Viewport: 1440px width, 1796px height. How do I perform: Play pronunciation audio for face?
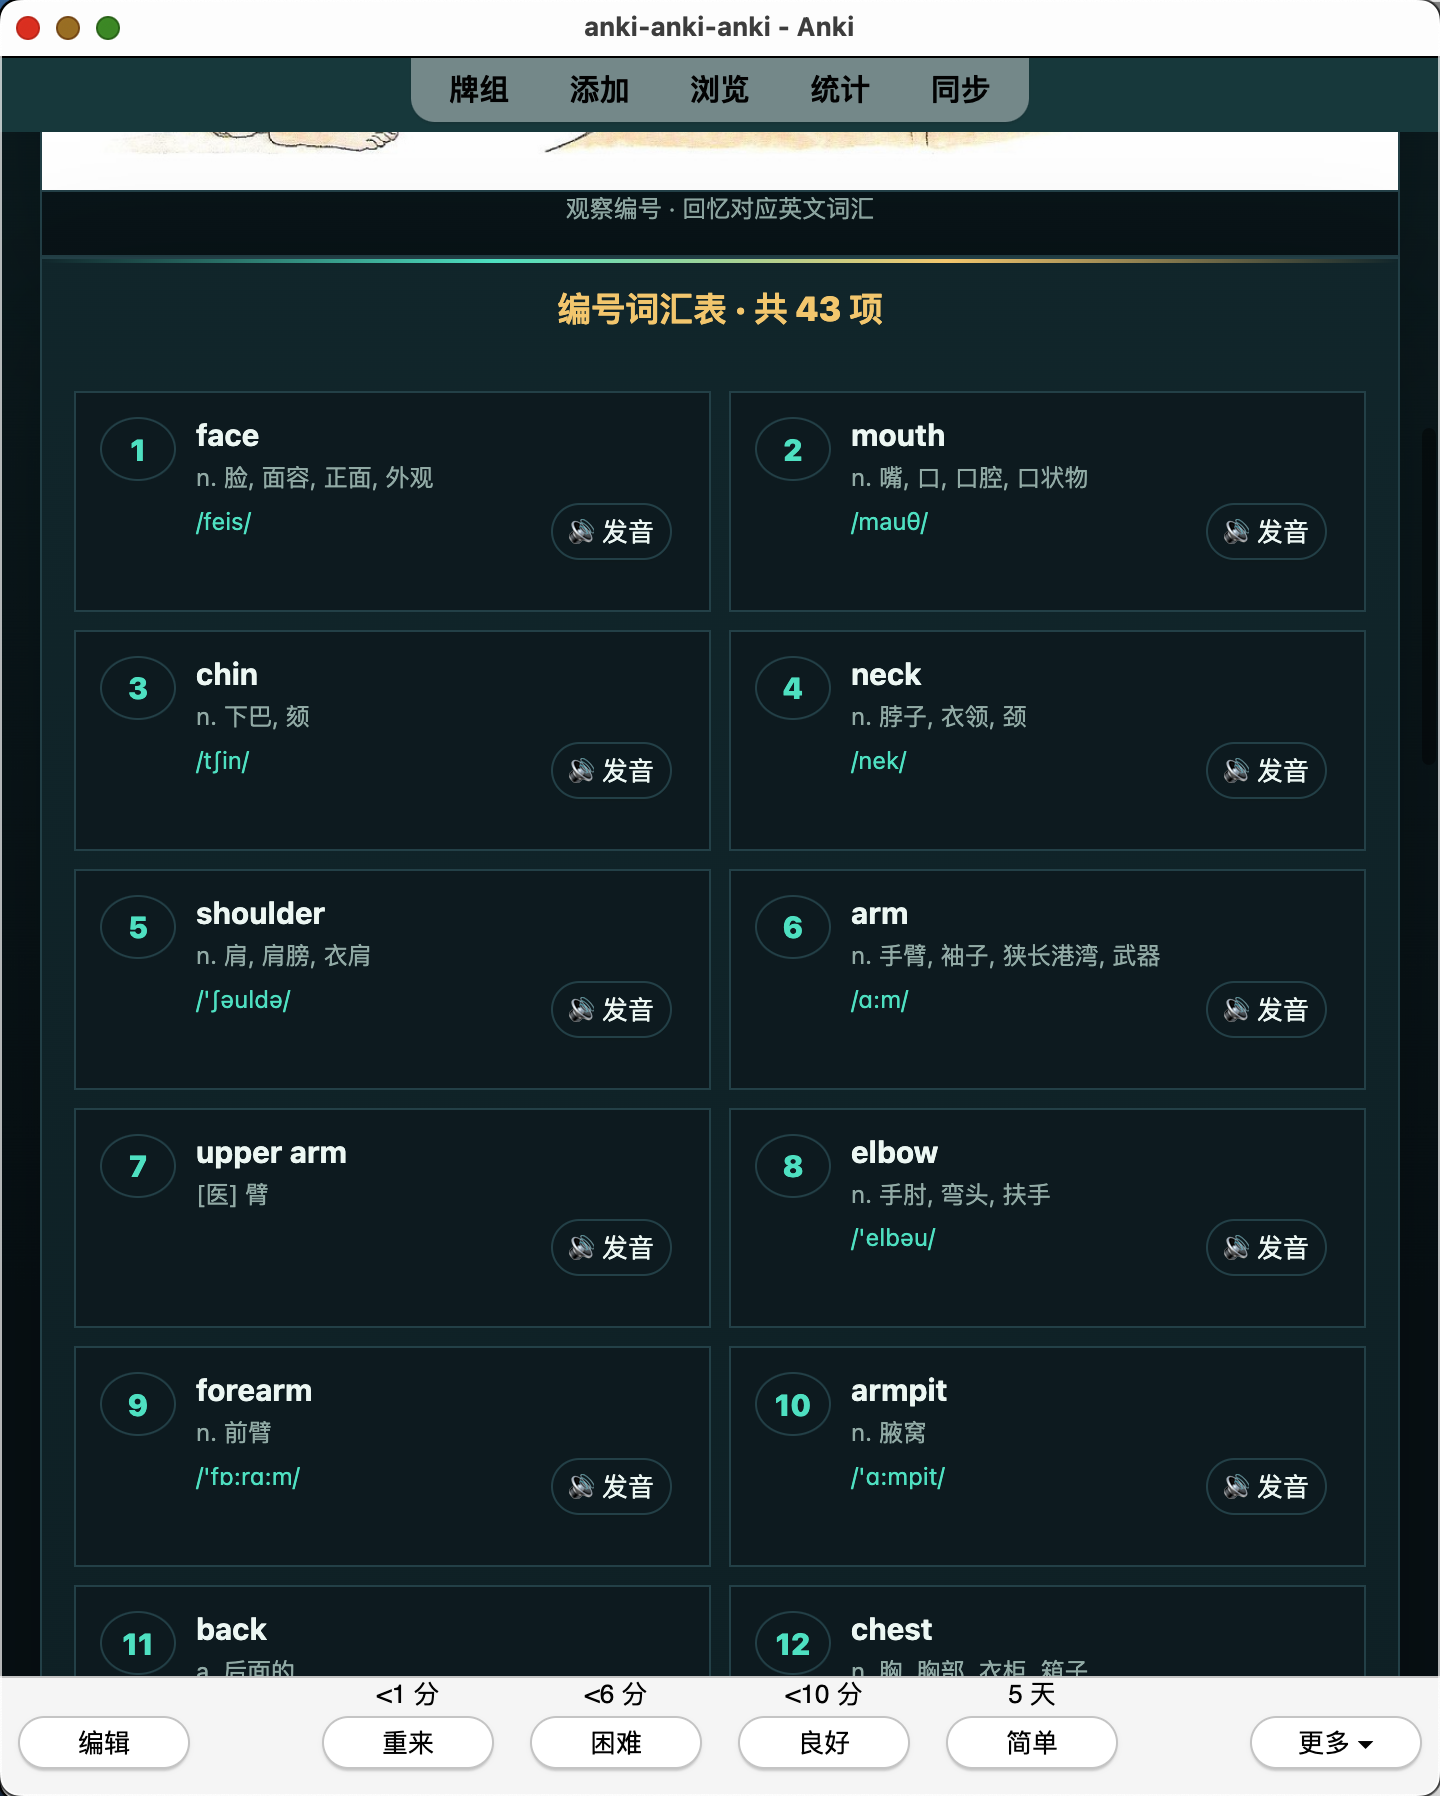(611, 531)
